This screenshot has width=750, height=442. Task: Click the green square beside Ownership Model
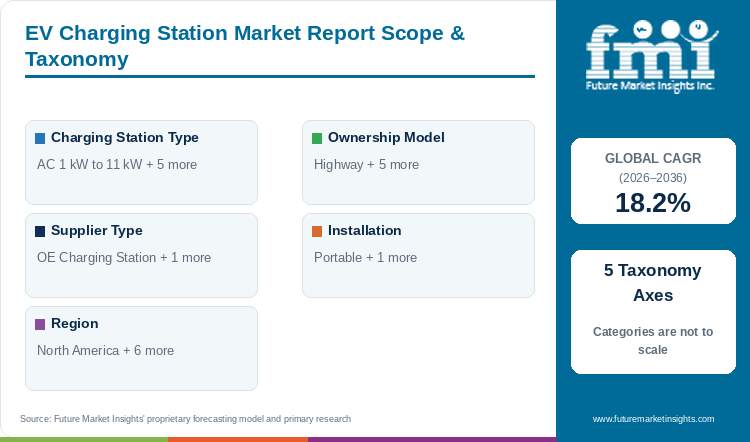pos(317,138)
